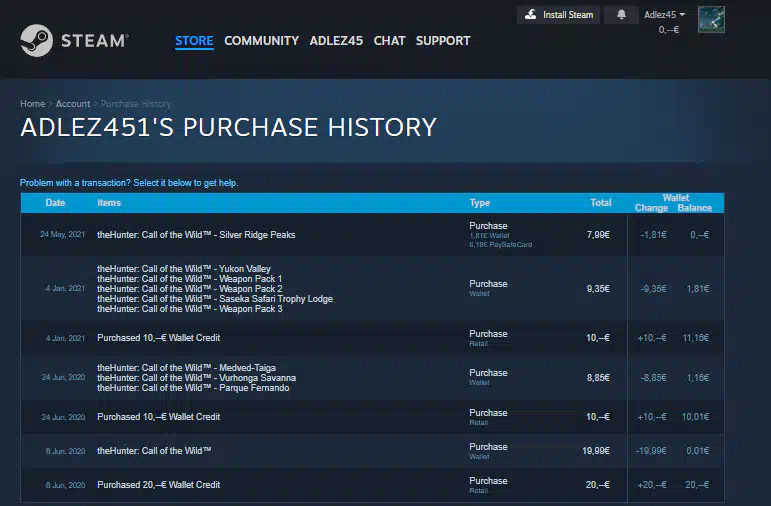Click the Wallet Balance column header
The width and height of the screenshot is (771, 506).
tap(694, 208)
